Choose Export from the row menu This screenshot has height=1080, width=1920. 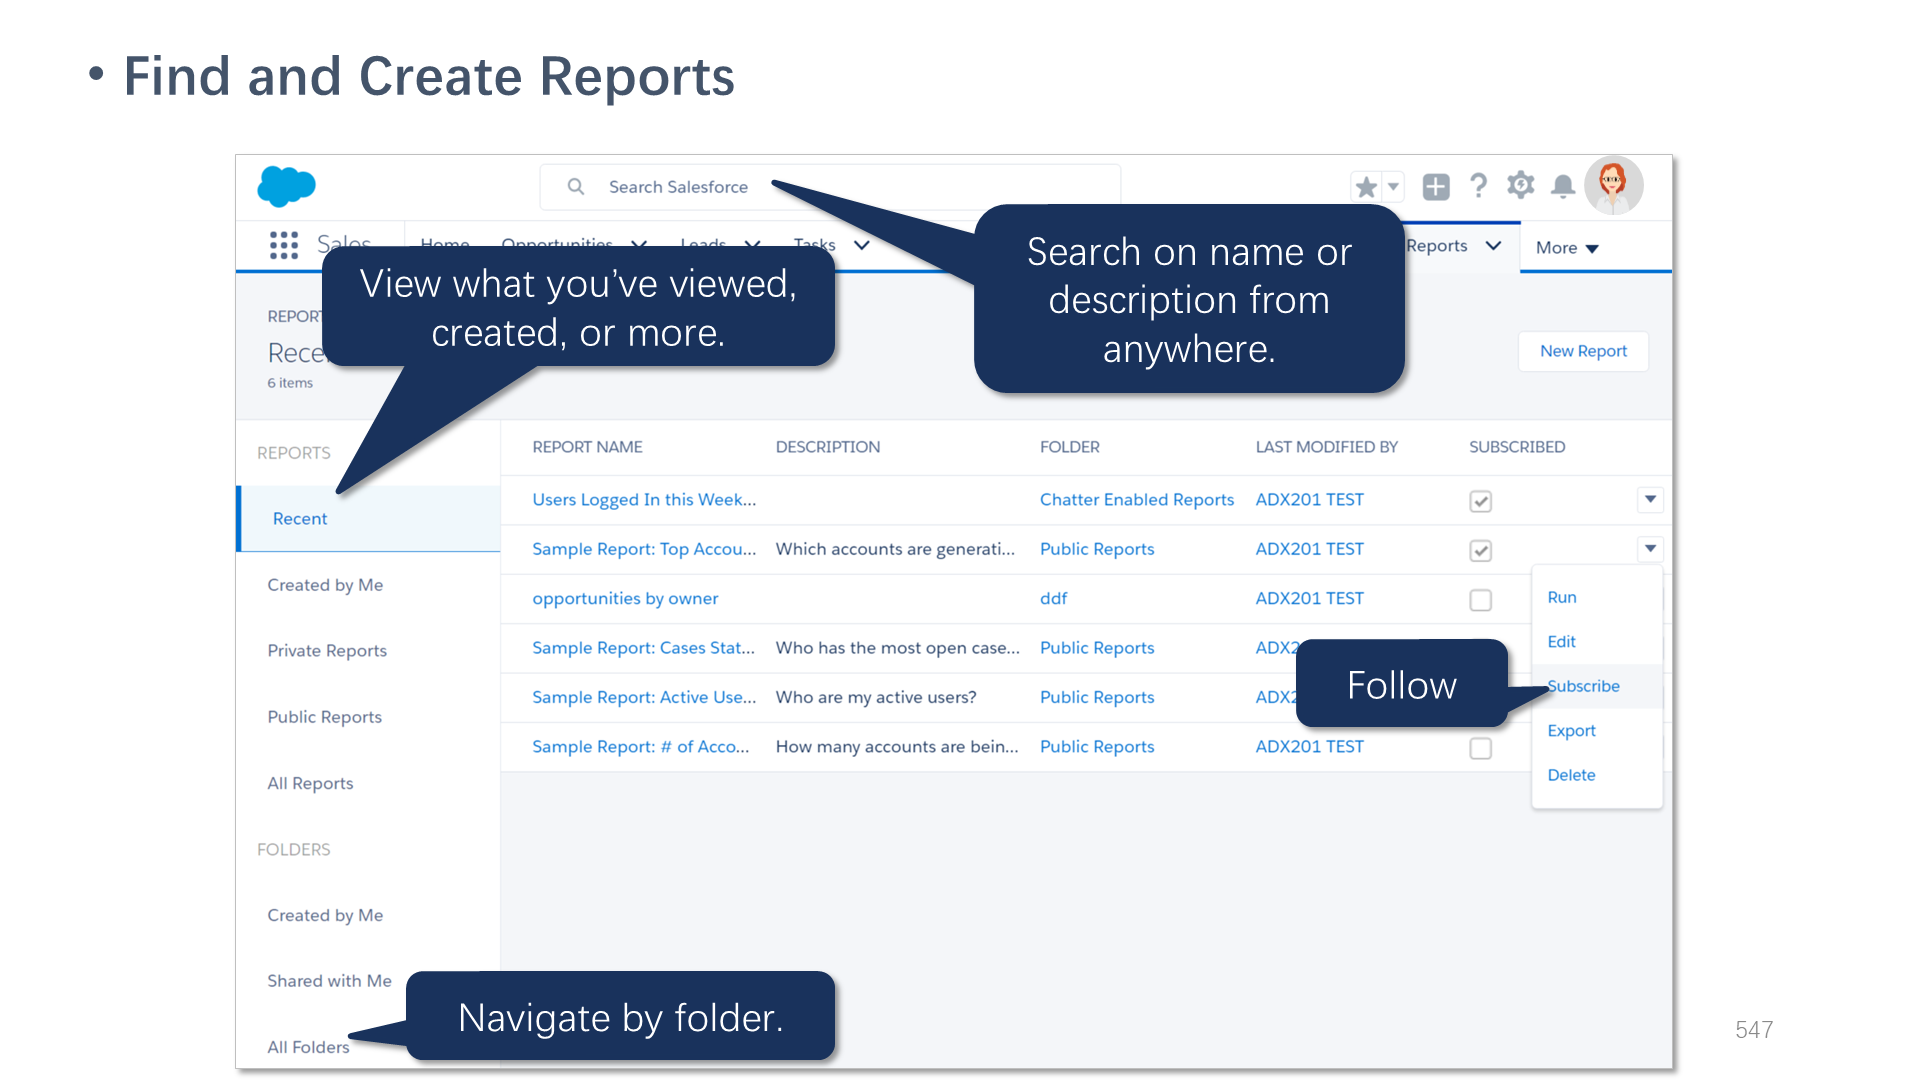1572,731
